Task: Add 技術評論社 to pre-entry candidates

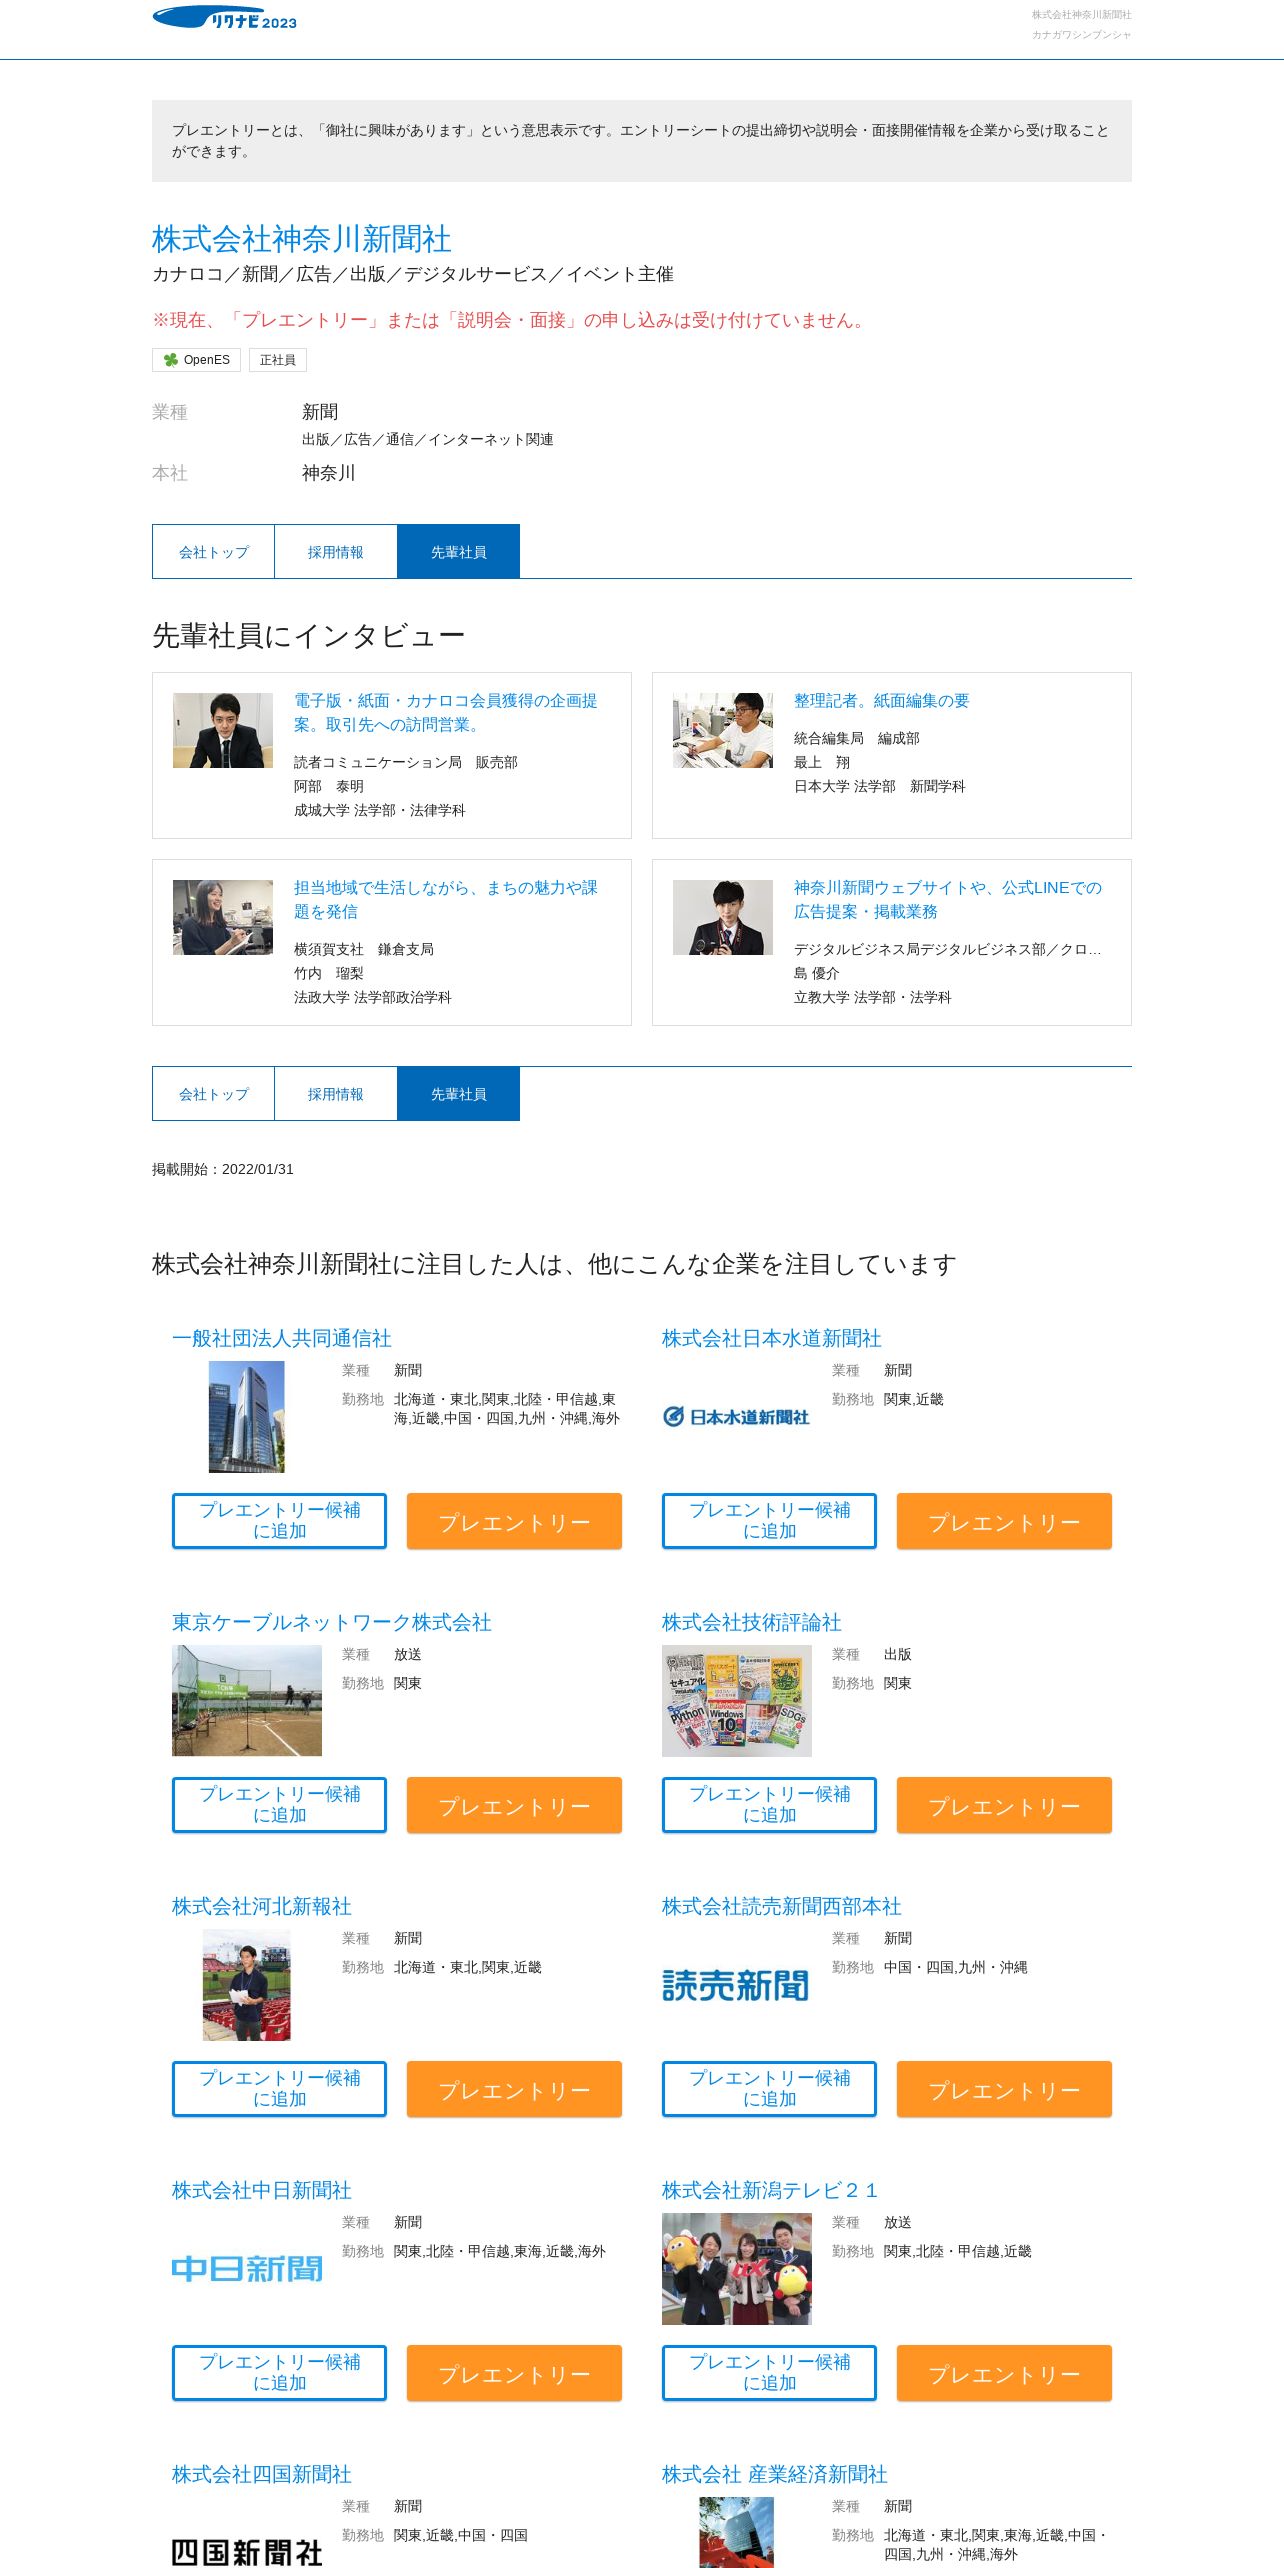Action: tap(769, 1804)
